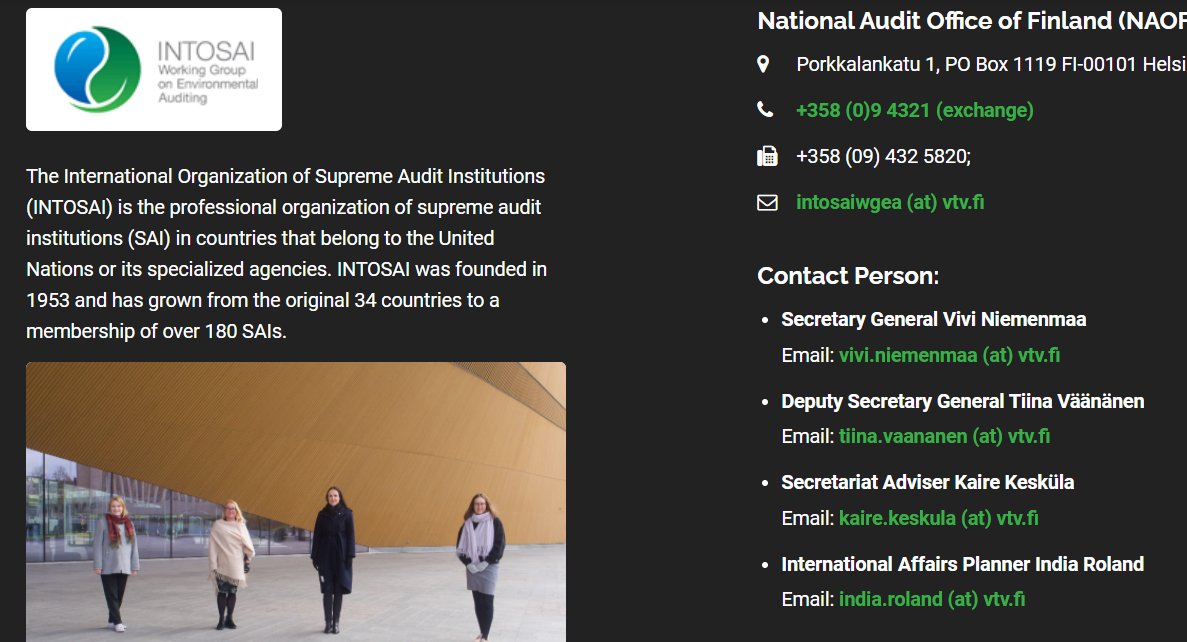
Task: Click the map pin address icon
Action: (x=763, y=64)
